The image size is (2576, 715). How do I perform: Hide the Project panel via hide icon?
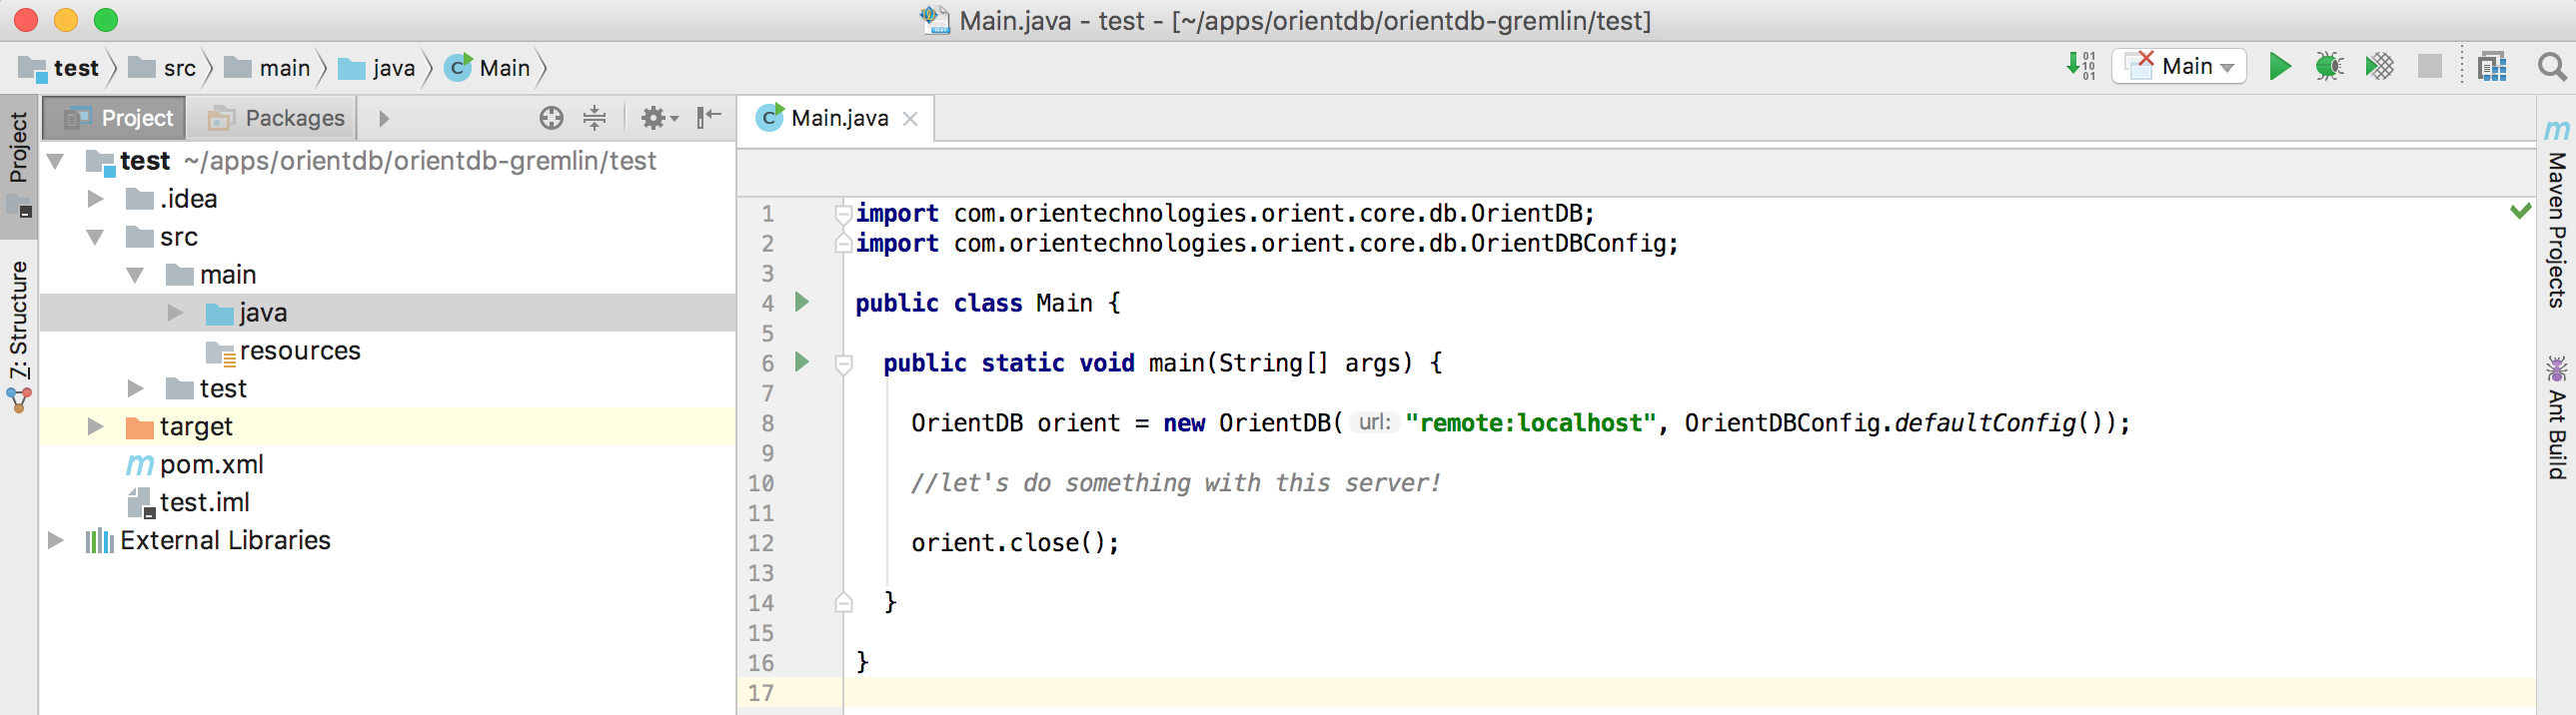click(709, 118)
